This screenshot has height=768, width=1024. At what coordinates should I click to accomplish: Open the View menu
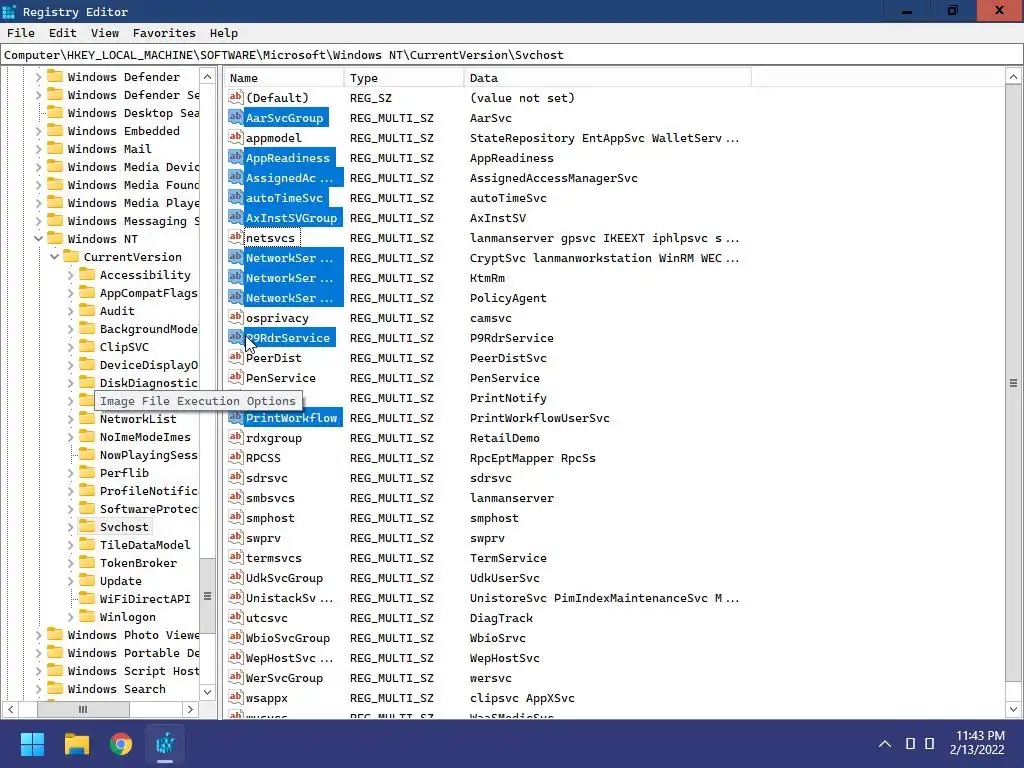(104, 33)
